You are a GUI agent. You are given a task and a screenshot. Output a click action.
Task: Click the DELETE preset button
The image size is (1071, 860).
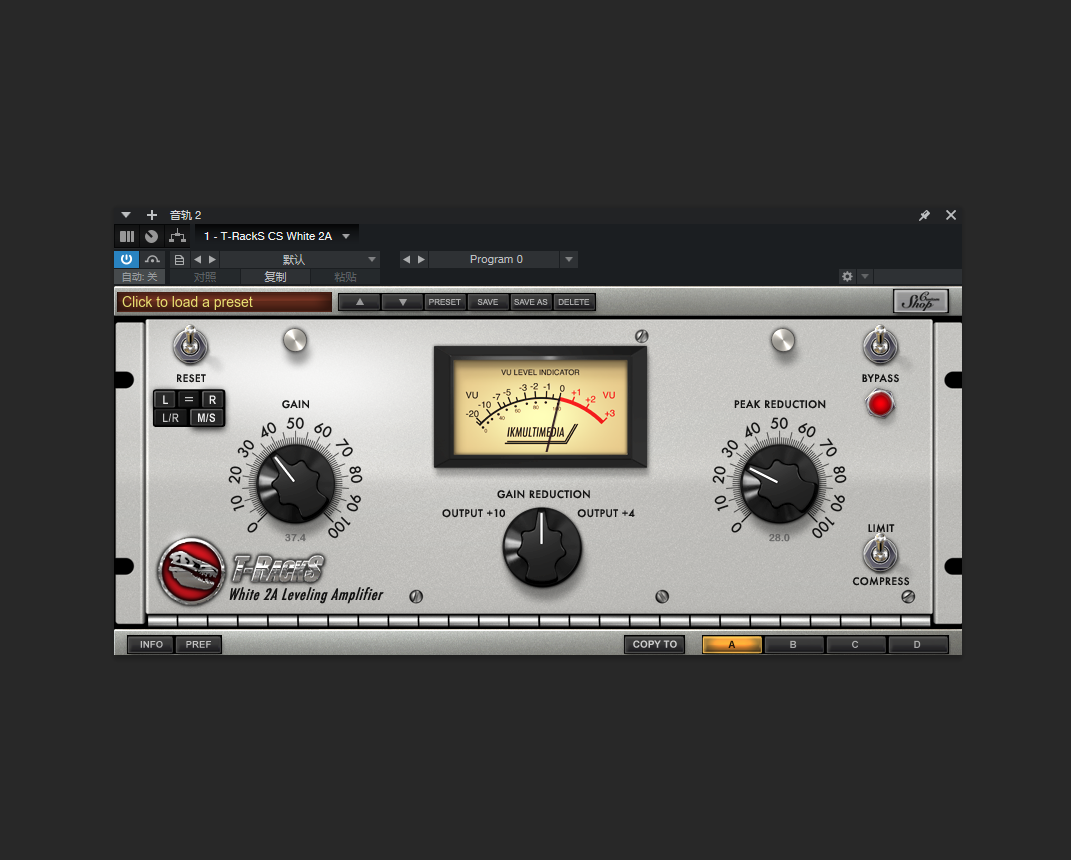click(574, 302)
